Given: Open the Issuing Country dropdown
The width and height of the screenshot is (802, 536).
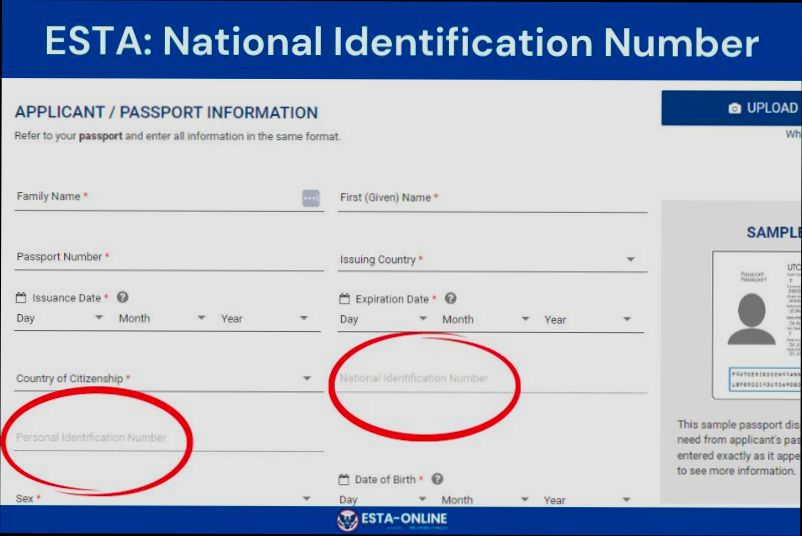Looking at the screenshot, I should (x=492, y=260).
